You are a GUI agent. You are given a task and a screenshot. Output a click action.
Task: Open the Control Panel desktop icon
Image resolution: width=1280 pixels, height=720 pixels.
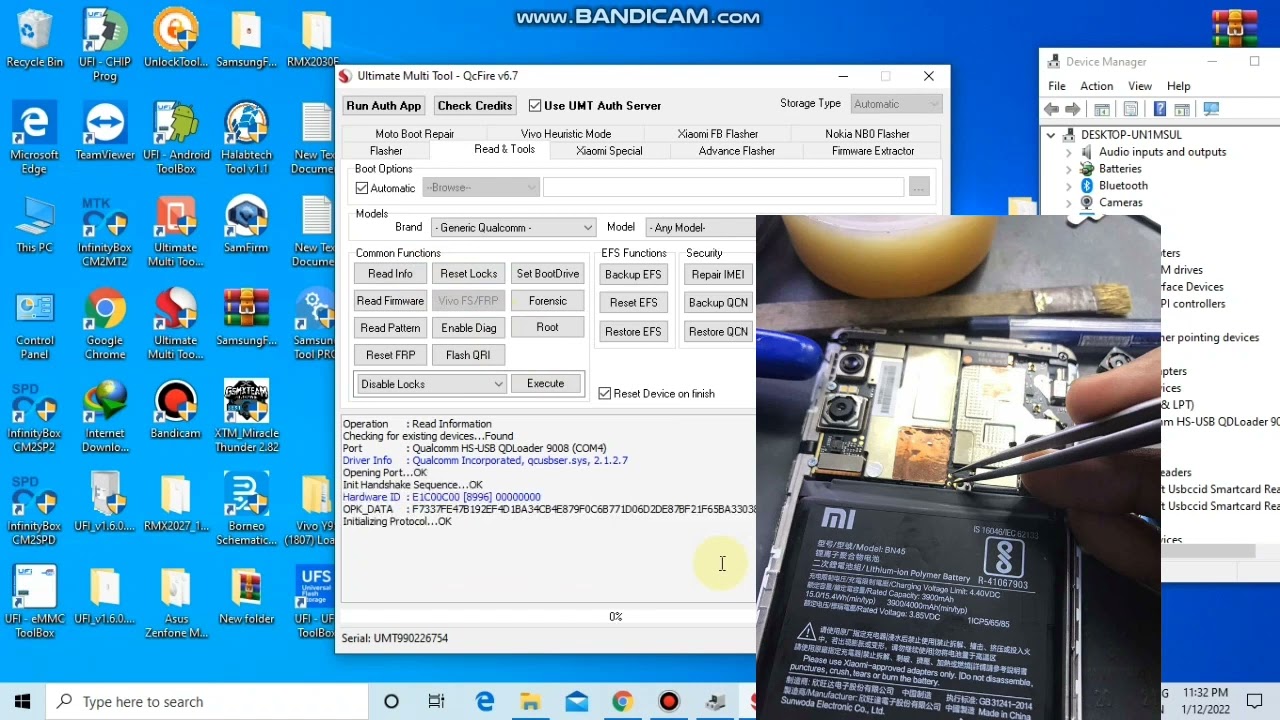[x=34, y=326]
